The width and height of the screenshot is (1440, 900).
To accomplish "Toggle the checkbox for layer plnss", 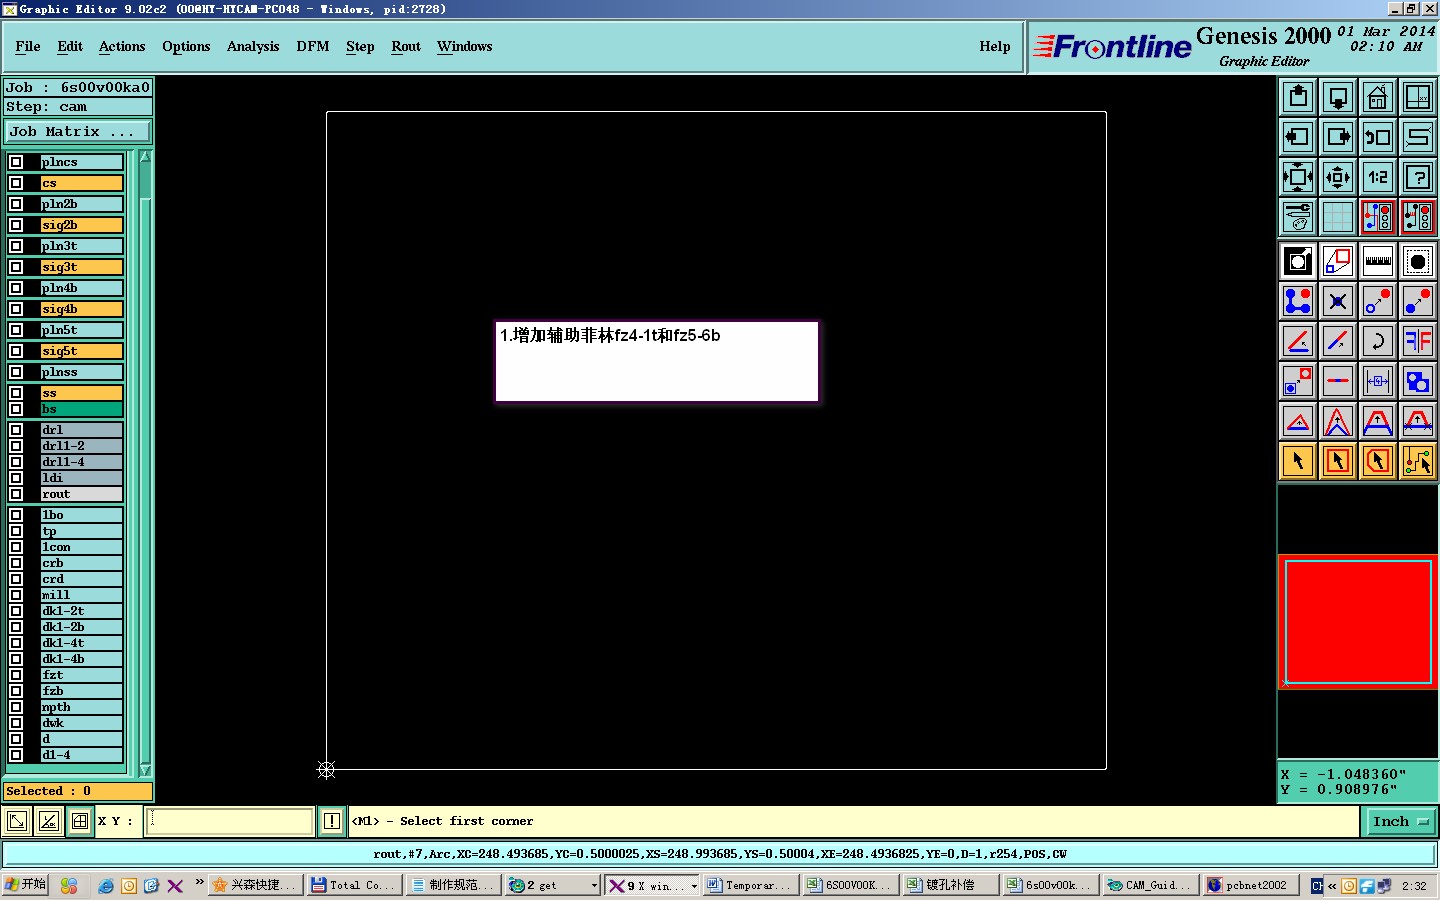I will click(x=16, y=372).
